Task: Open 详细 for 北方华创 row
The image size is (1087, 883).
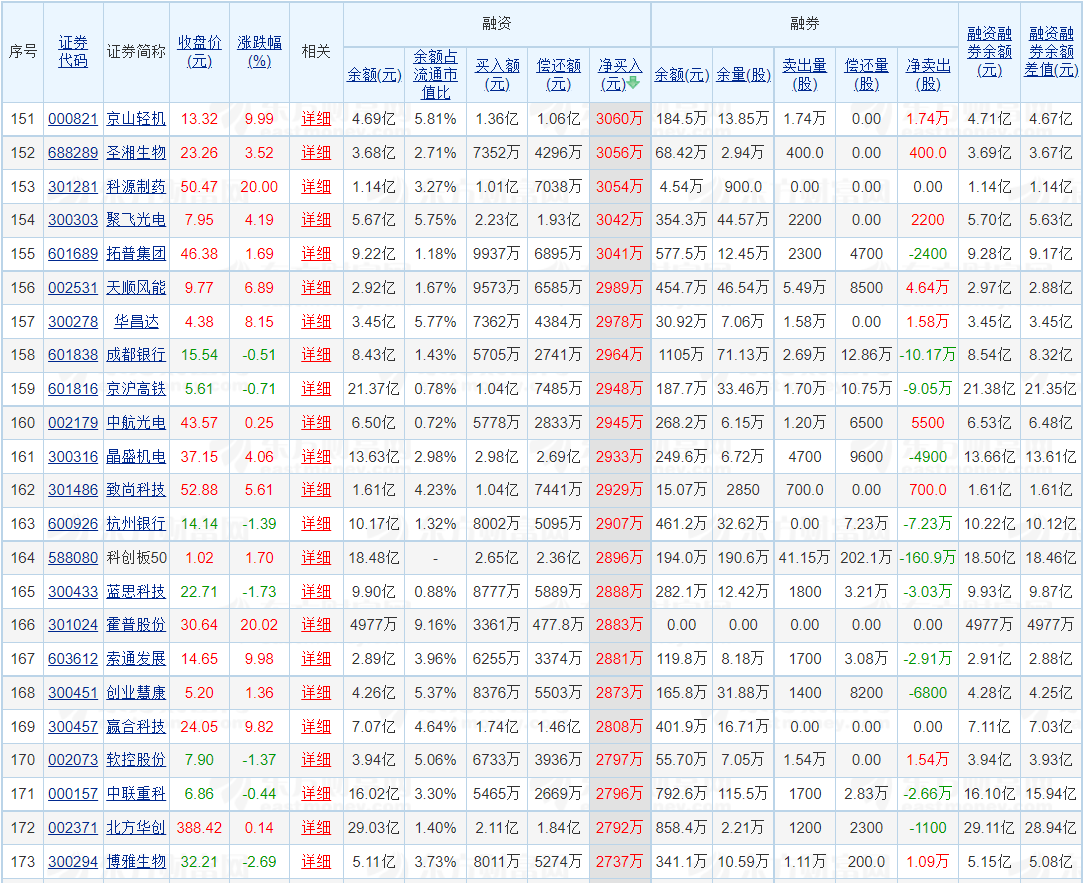Action: 316,828
